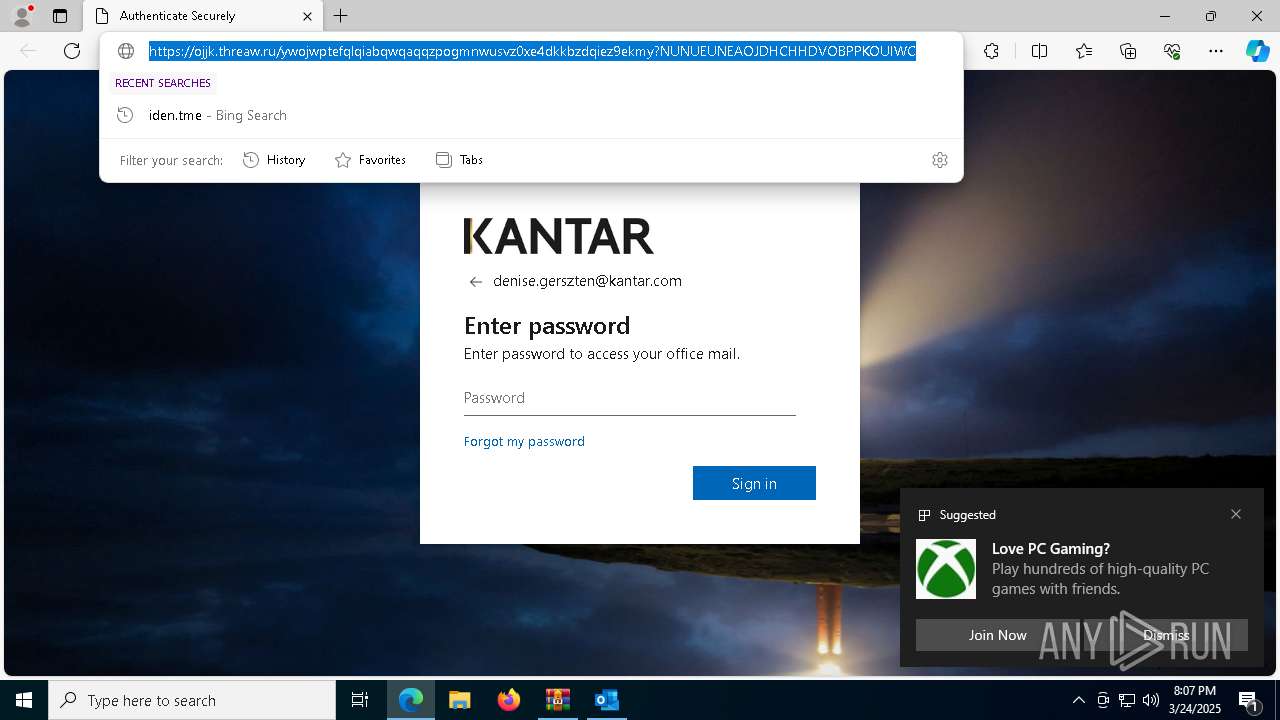The height and width of the screenshot is (720, 1280).
Task: Open Microsoft Edge from taskbar
Action: [411, 700]
